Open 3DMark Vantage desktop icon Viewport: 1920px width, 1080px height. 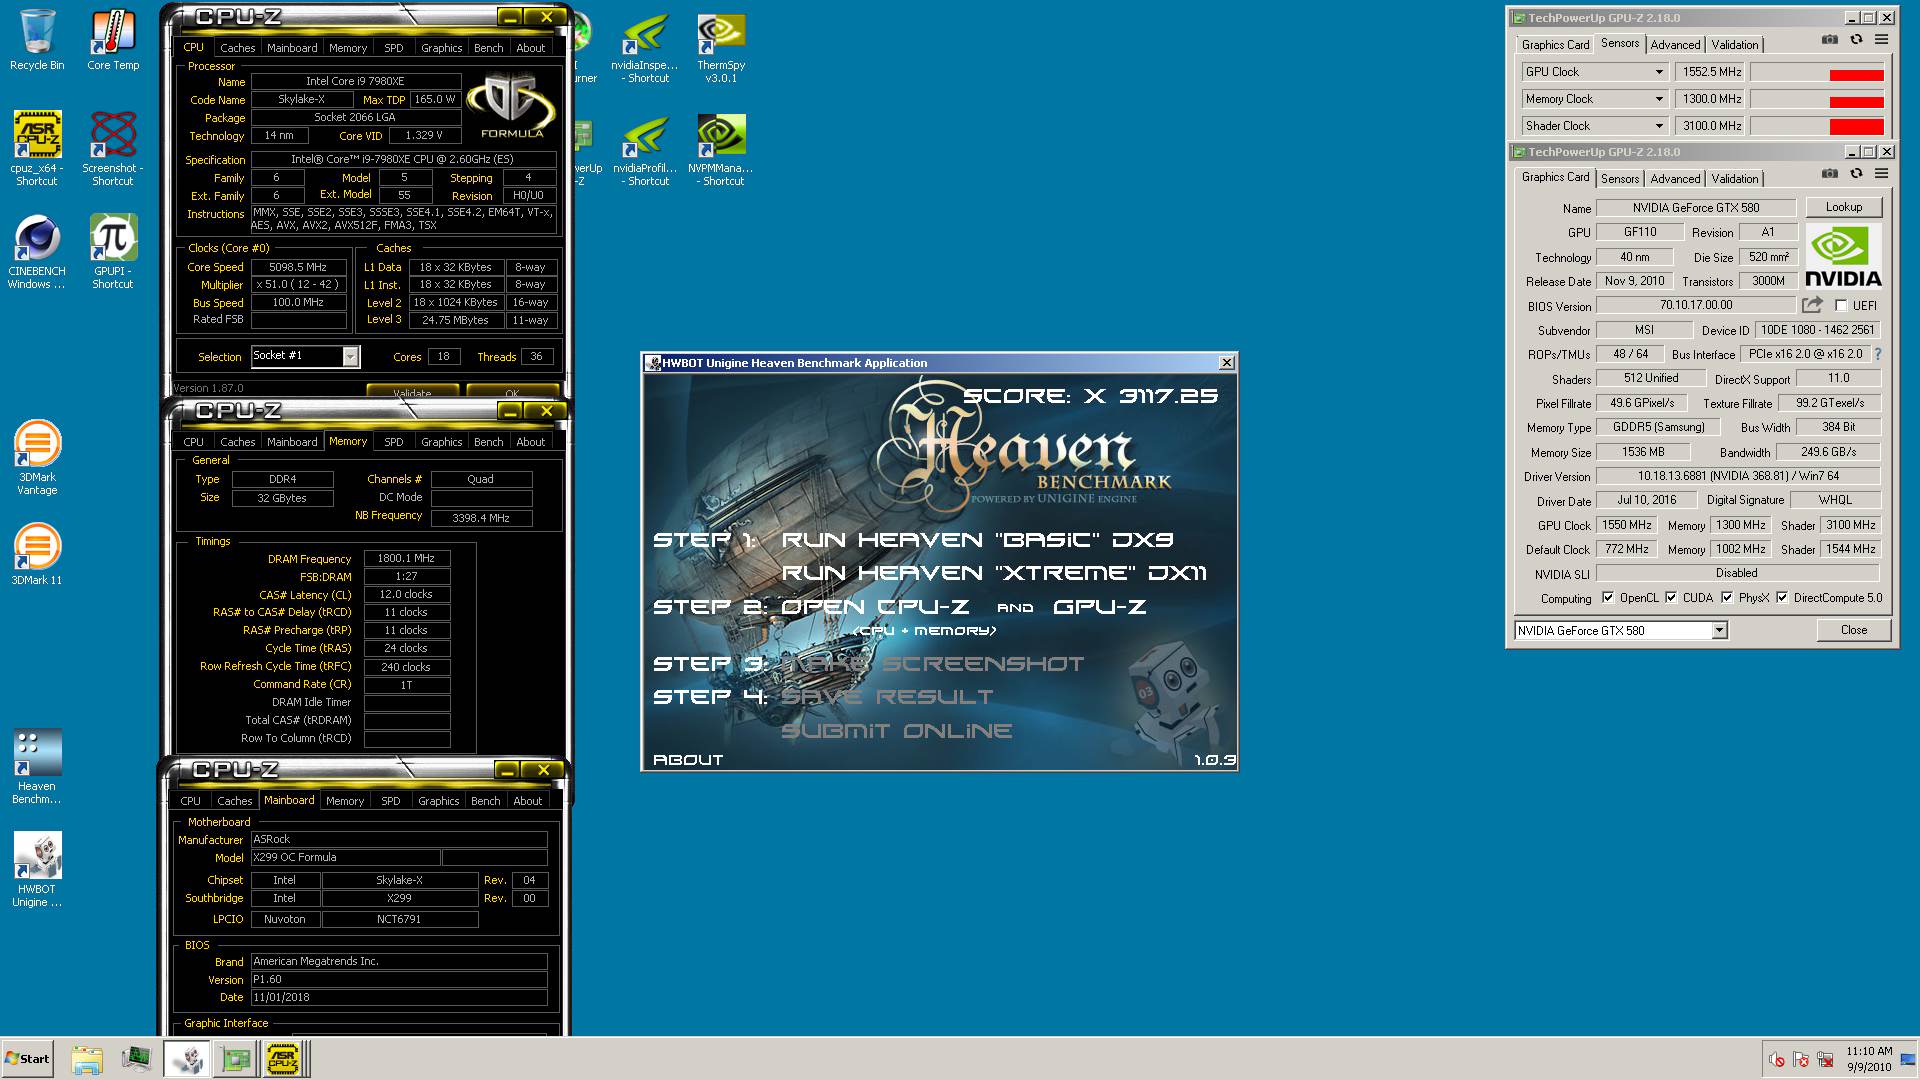[37, 457]
